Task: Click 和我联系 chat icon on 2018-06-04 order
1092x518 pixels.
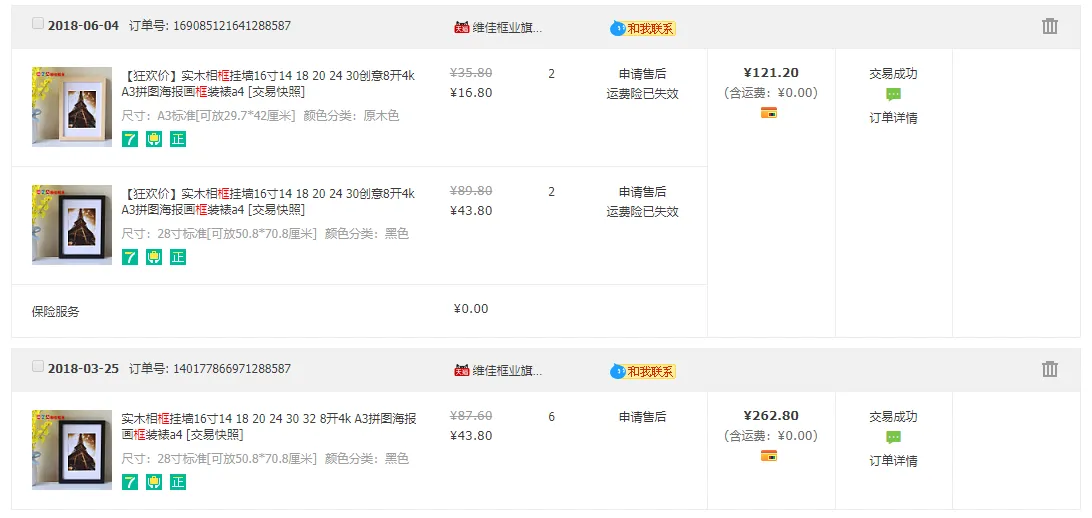Action: 643,28
